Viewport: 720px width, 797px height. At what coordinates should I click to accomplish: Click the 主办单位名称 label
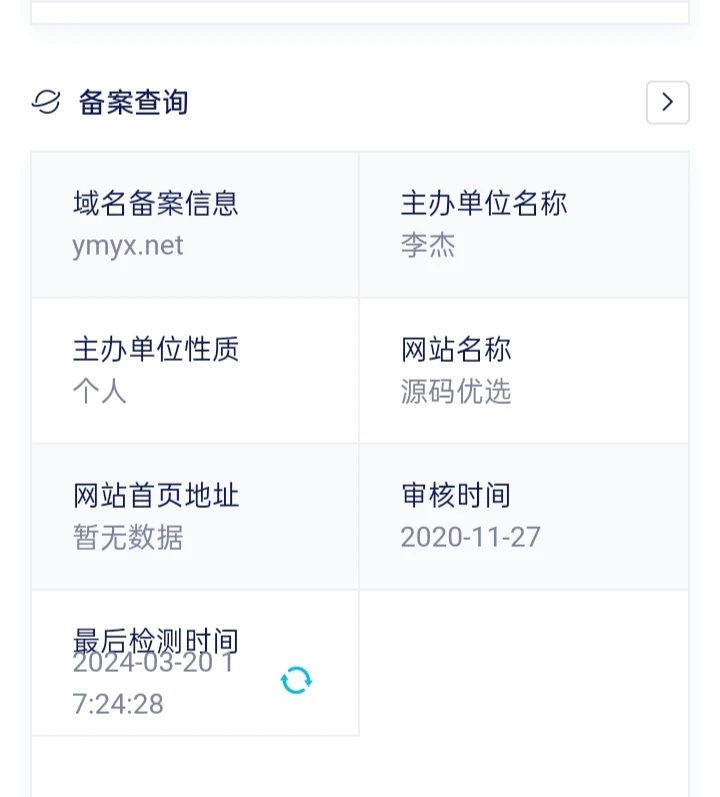point(484,203)
